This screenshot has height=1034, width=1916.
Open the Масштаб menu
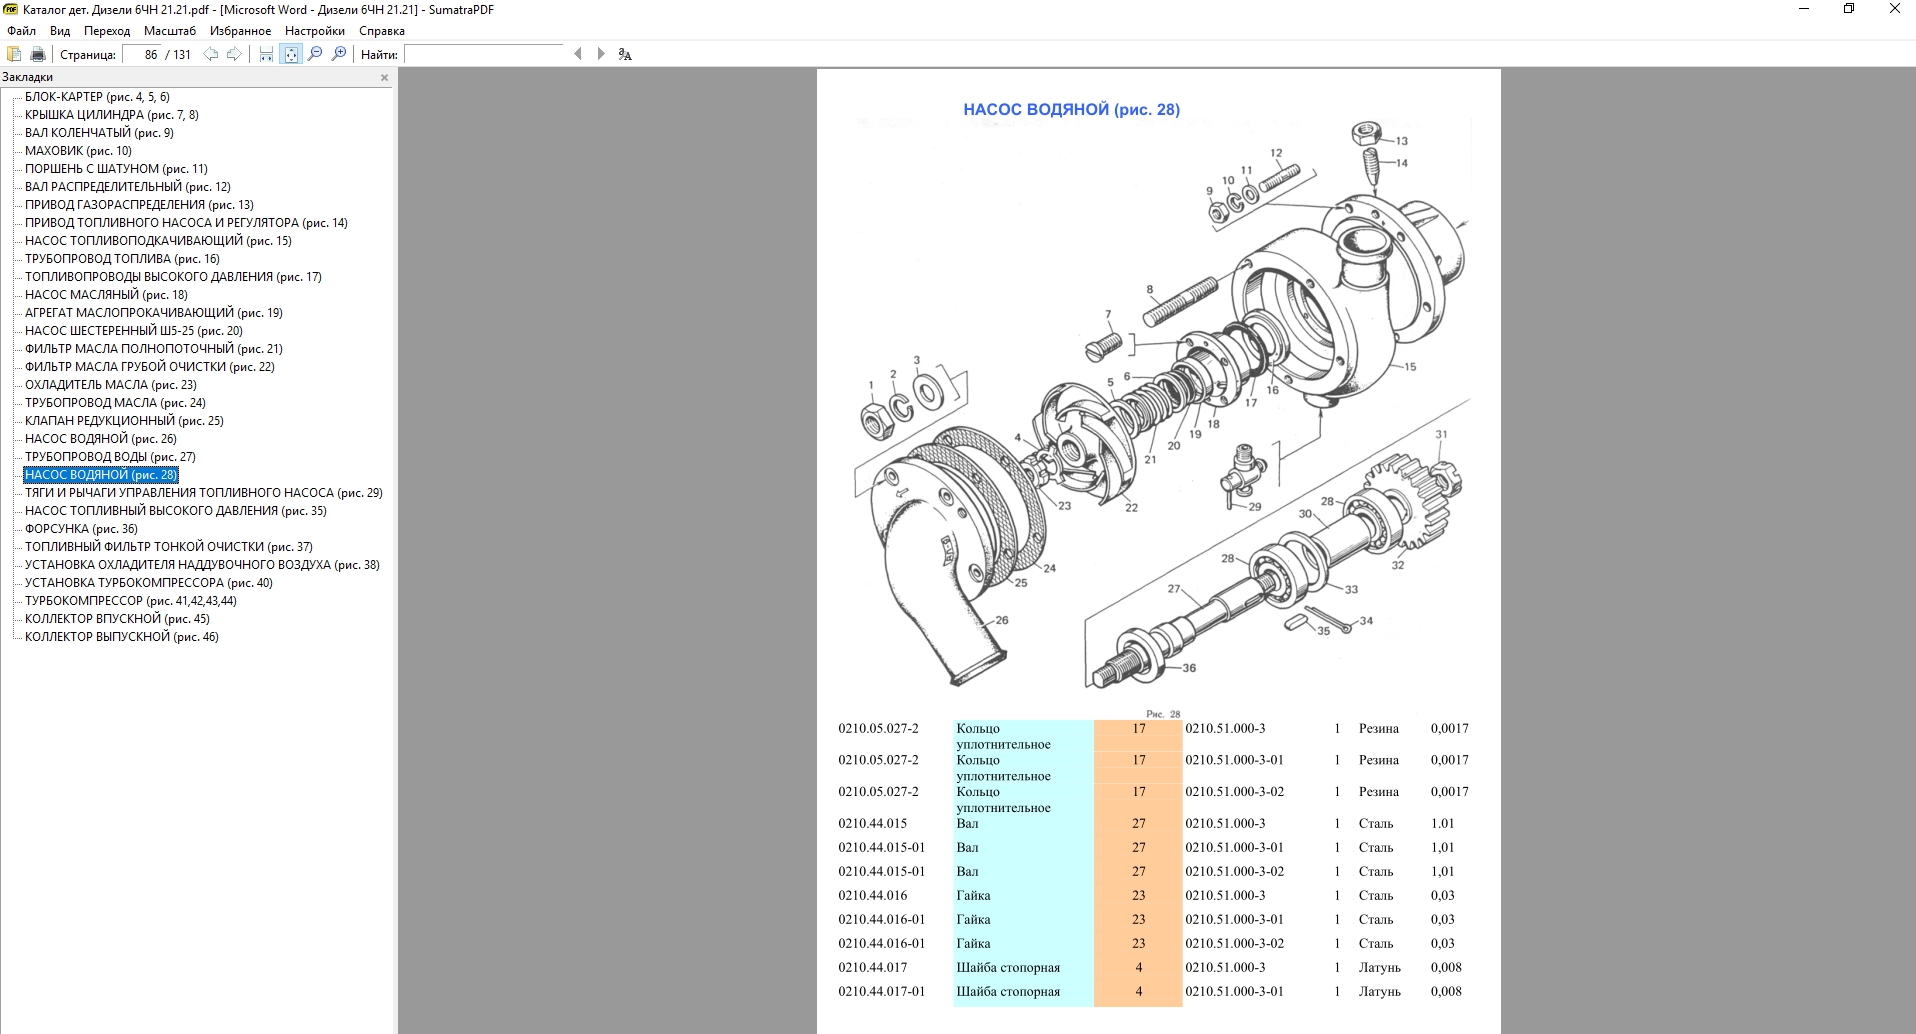(170, 31)
